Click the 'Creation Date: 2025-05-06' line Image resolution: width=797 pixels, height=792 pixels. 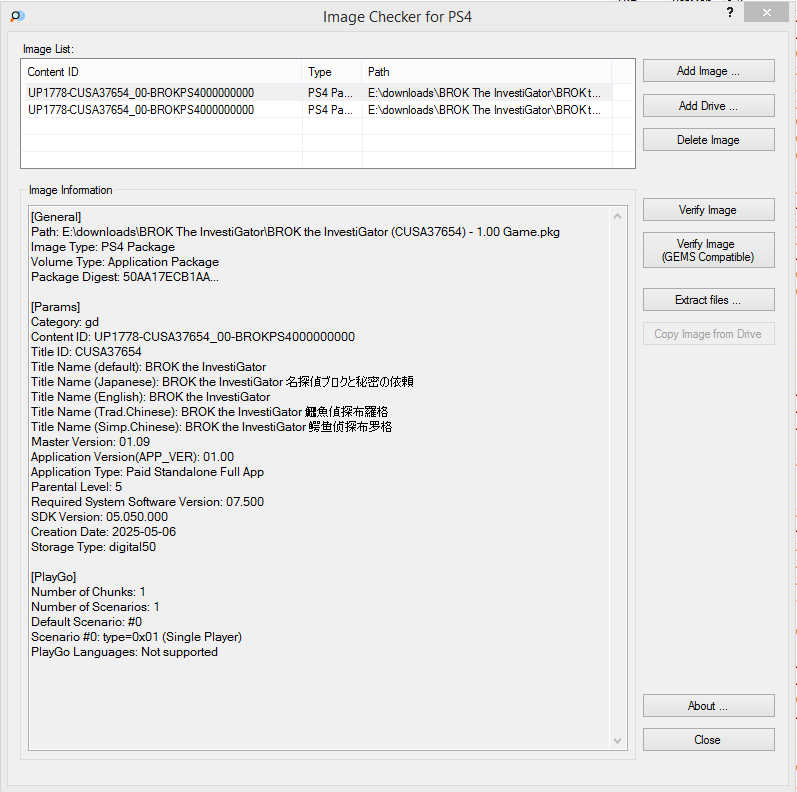coord(104,532)
